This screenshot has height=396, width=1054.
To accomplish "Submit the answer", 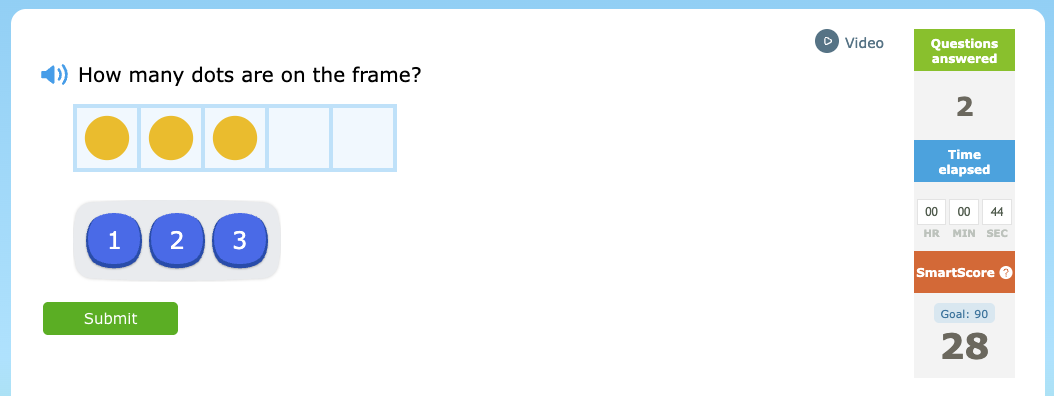I will point(110,318).
